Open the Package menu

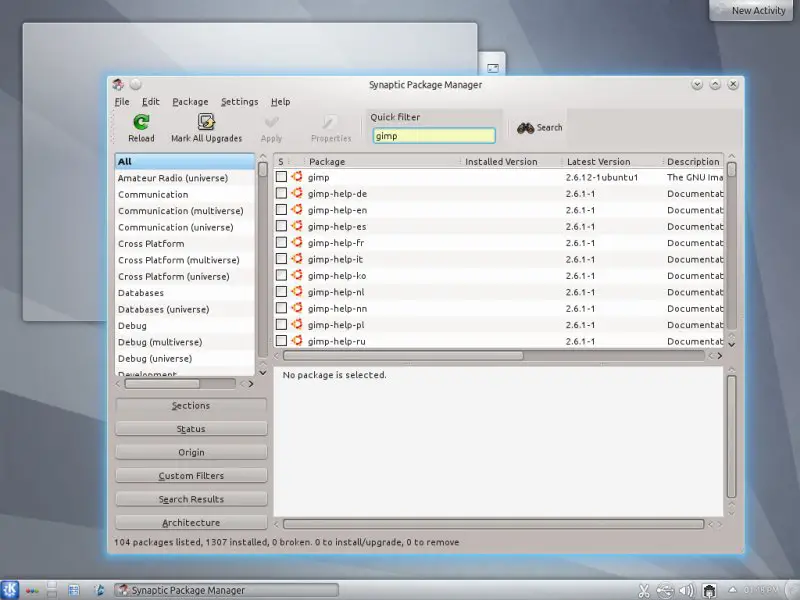pos(190,102)
